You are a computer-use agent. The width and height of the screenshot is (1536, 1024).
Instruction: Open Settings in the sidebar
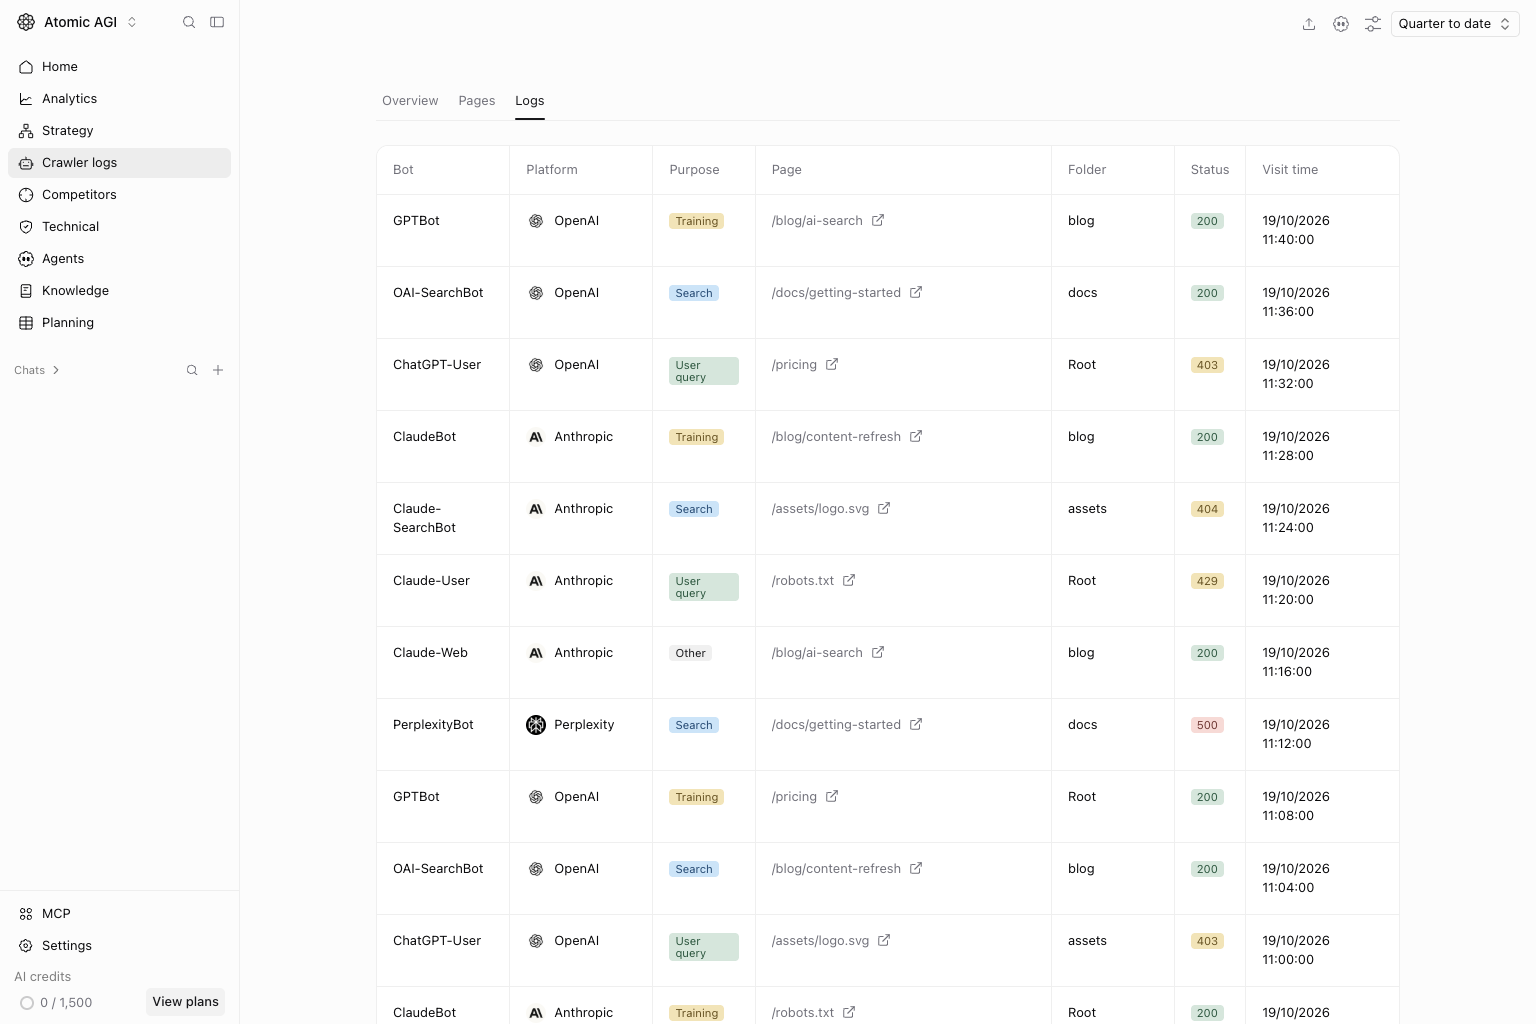point(119,946)
